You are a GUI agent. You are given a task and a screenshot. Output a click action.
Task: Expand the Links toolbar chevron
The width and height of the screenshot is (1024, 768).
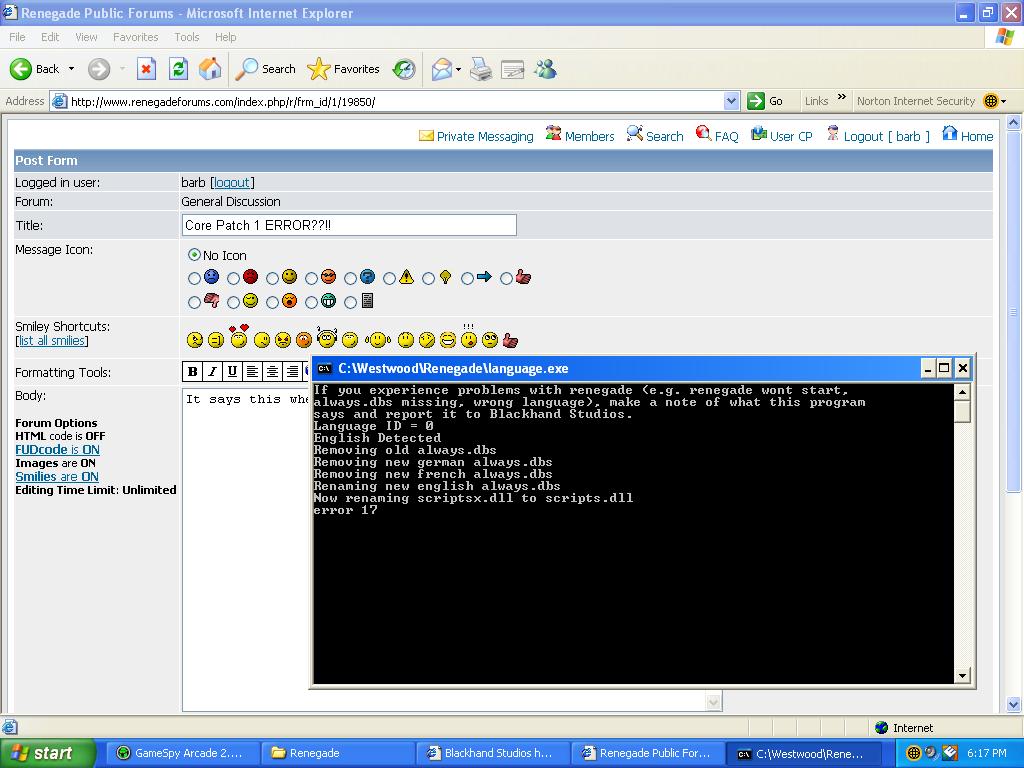pos(842,100)
